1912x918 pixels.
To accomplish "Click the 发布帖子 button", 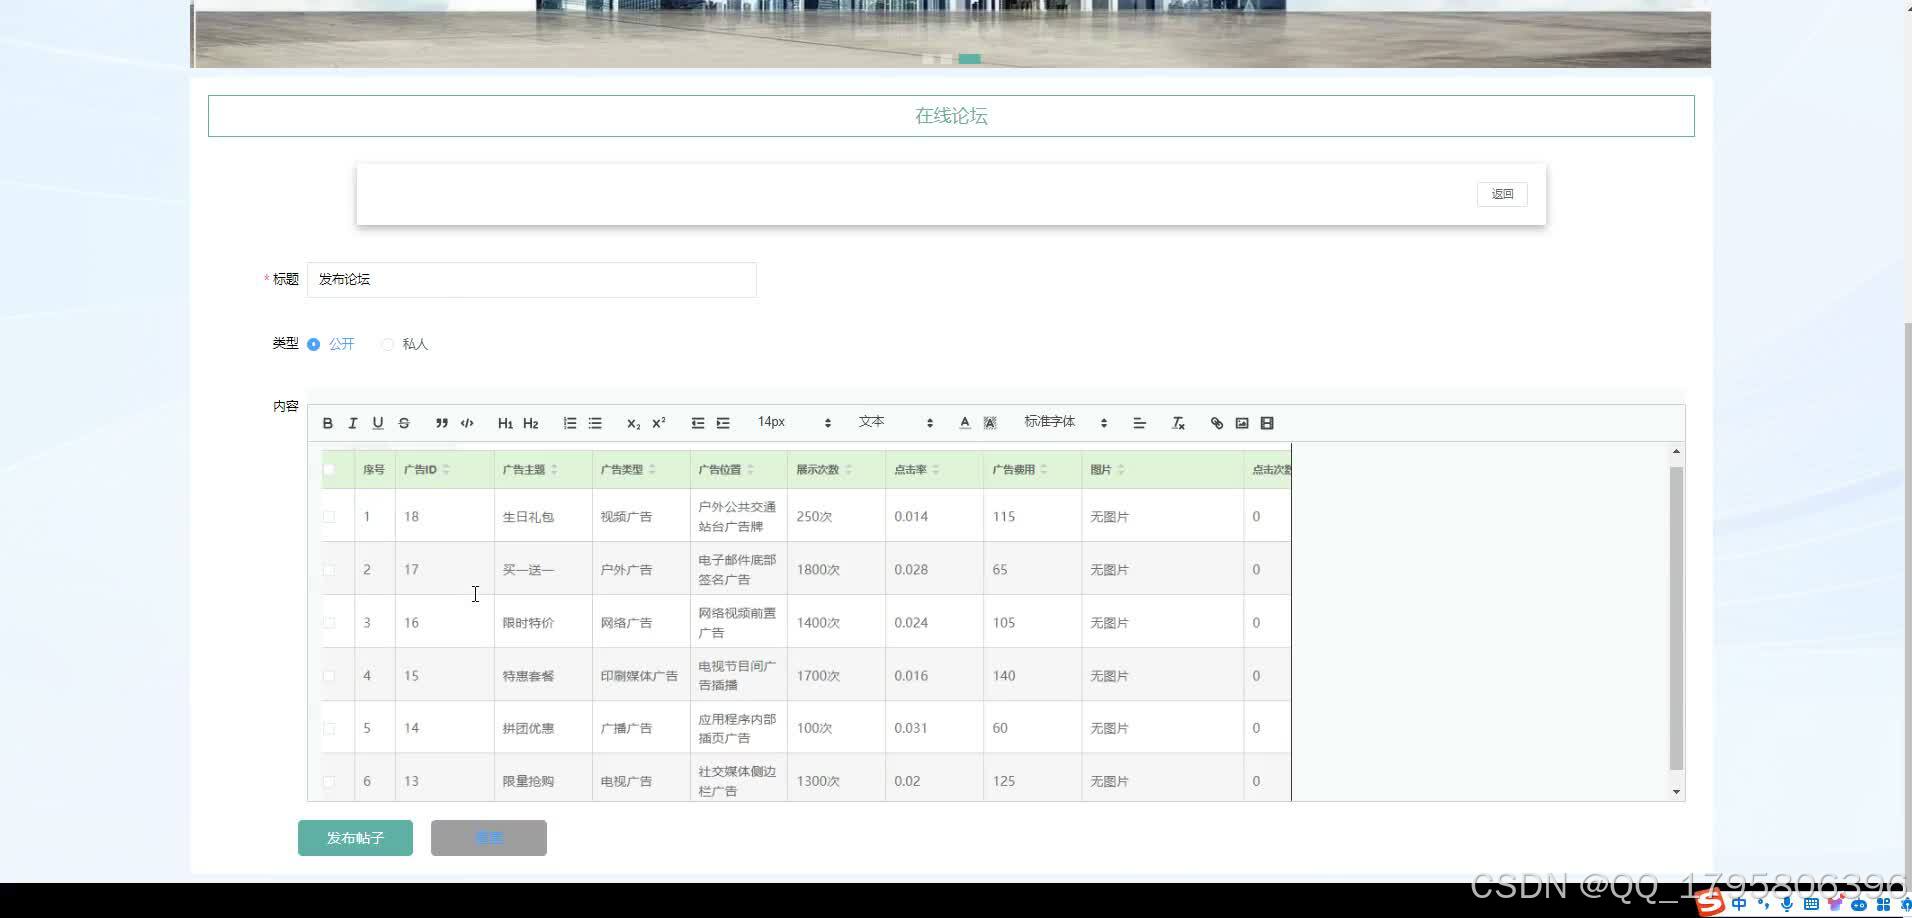I will pyautogui.click(x=355, y=838).
